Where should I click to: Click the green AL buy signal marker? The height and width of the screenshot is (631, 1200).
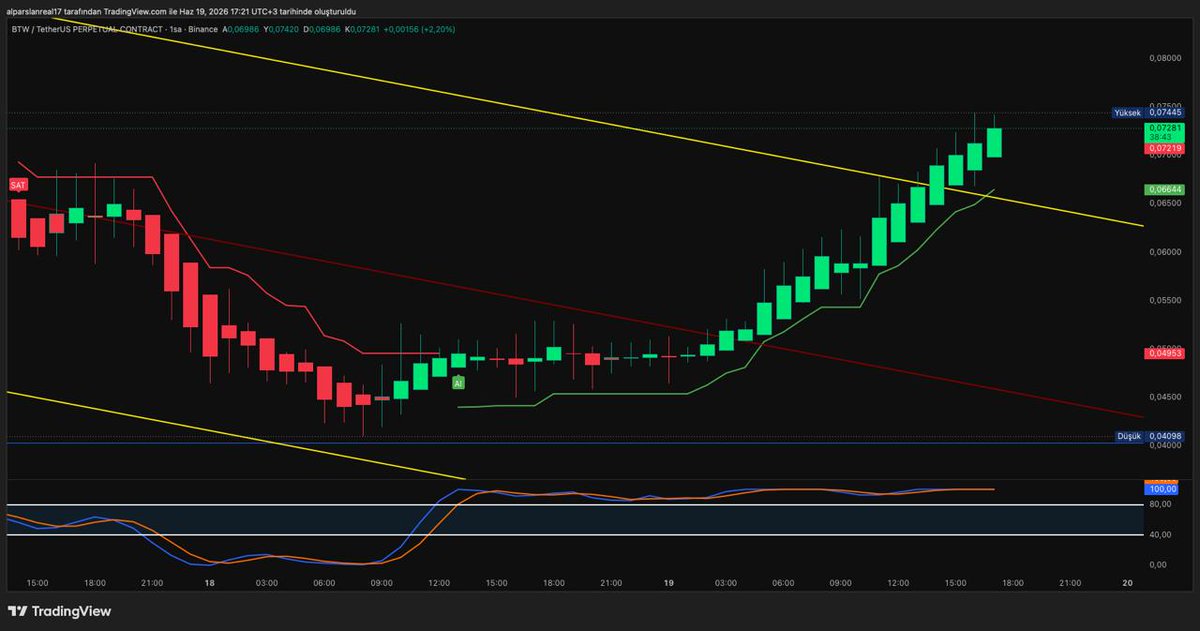pyautogui.click(x=458, y=383)
